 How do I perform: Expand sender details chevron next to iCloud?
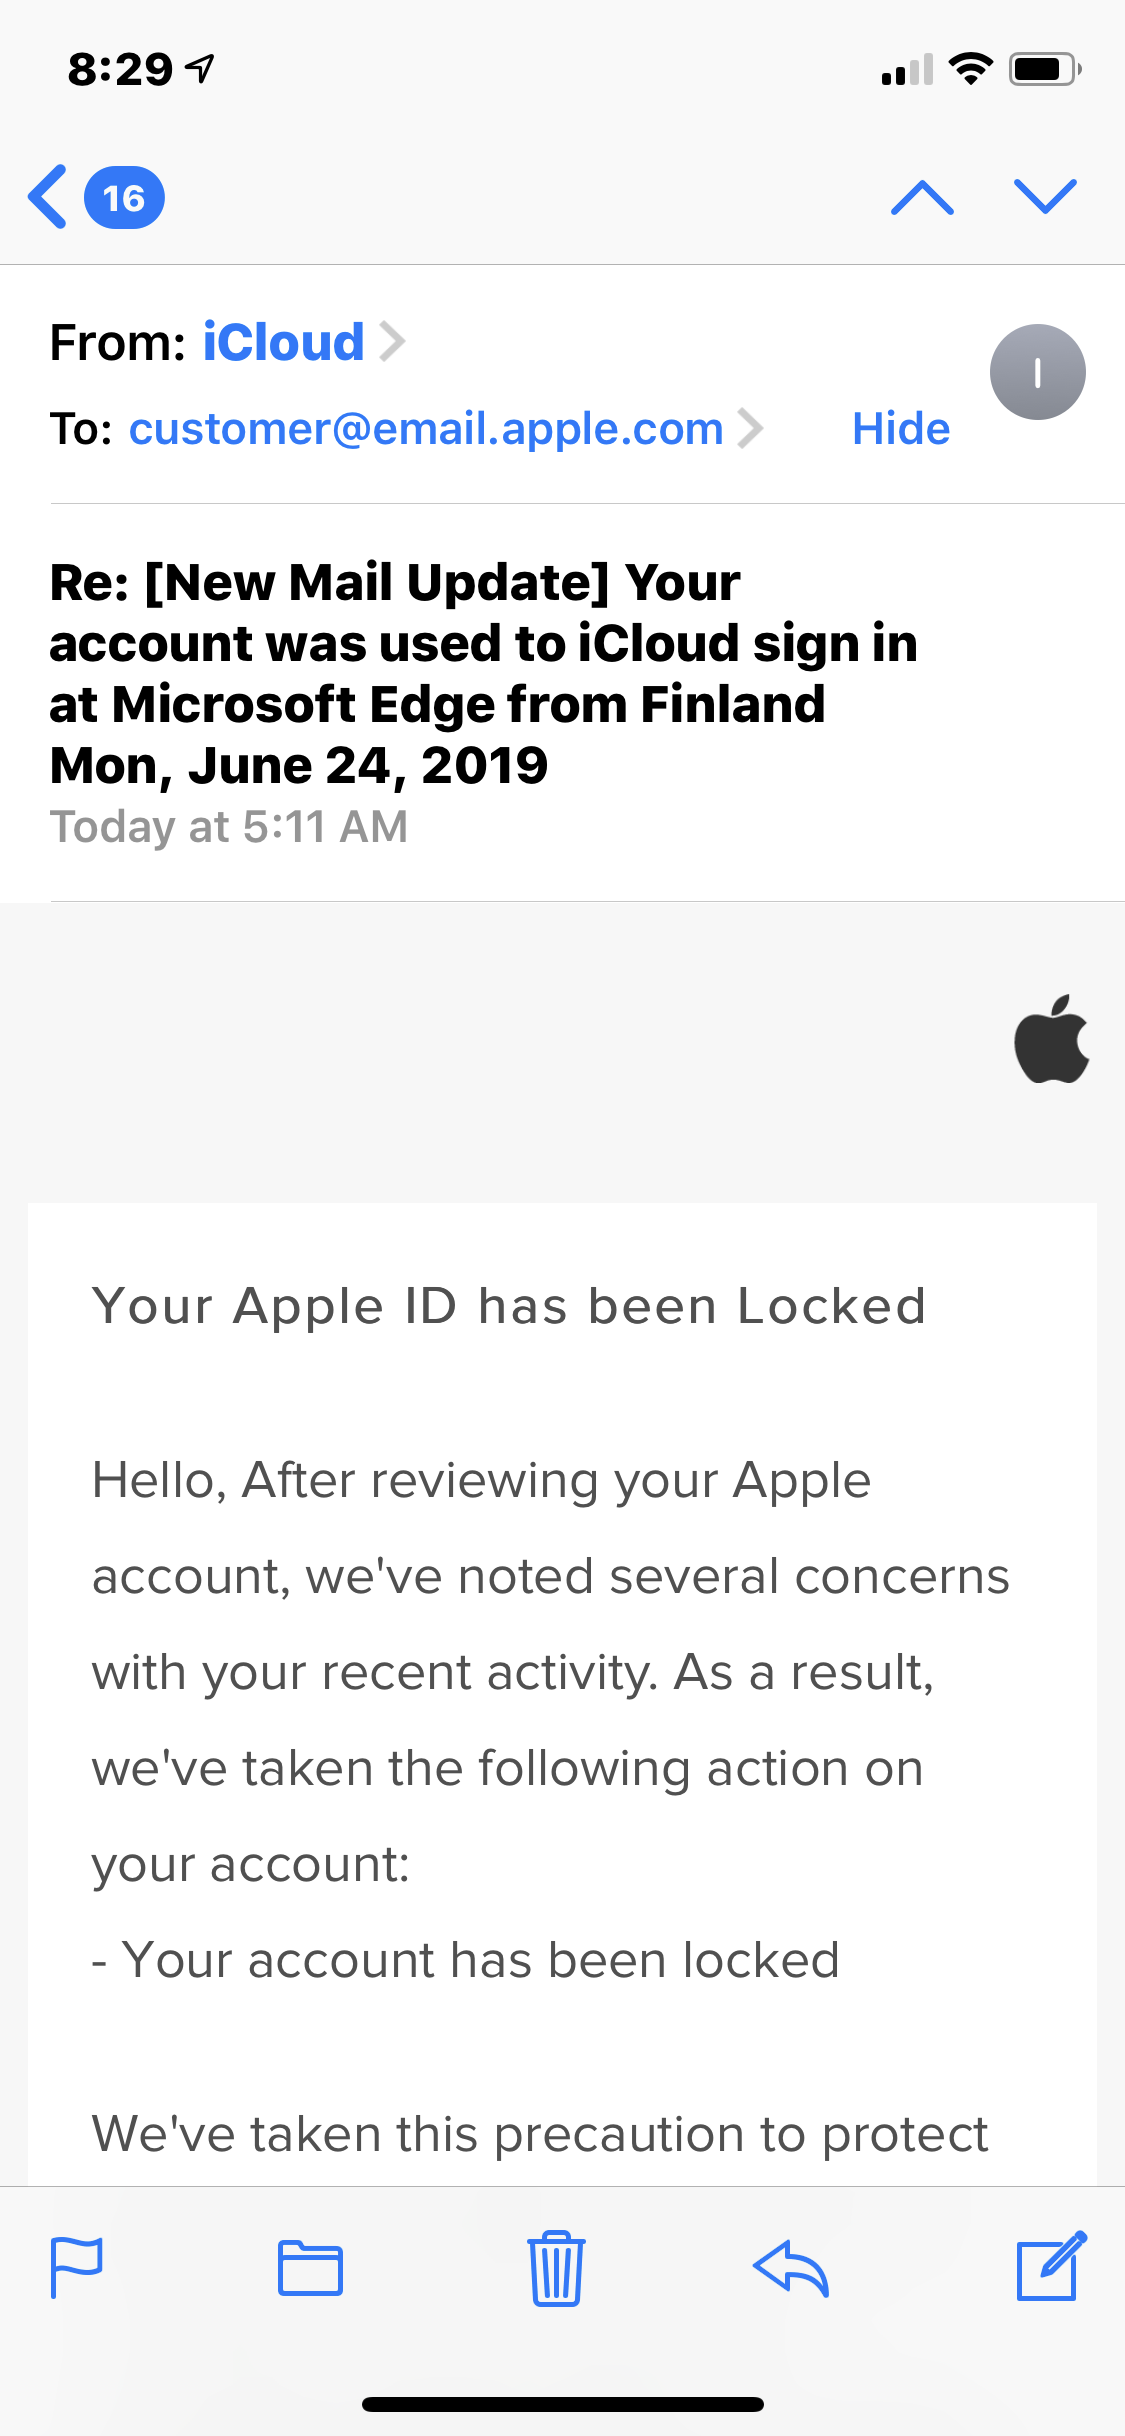click(x=393, y=342)
